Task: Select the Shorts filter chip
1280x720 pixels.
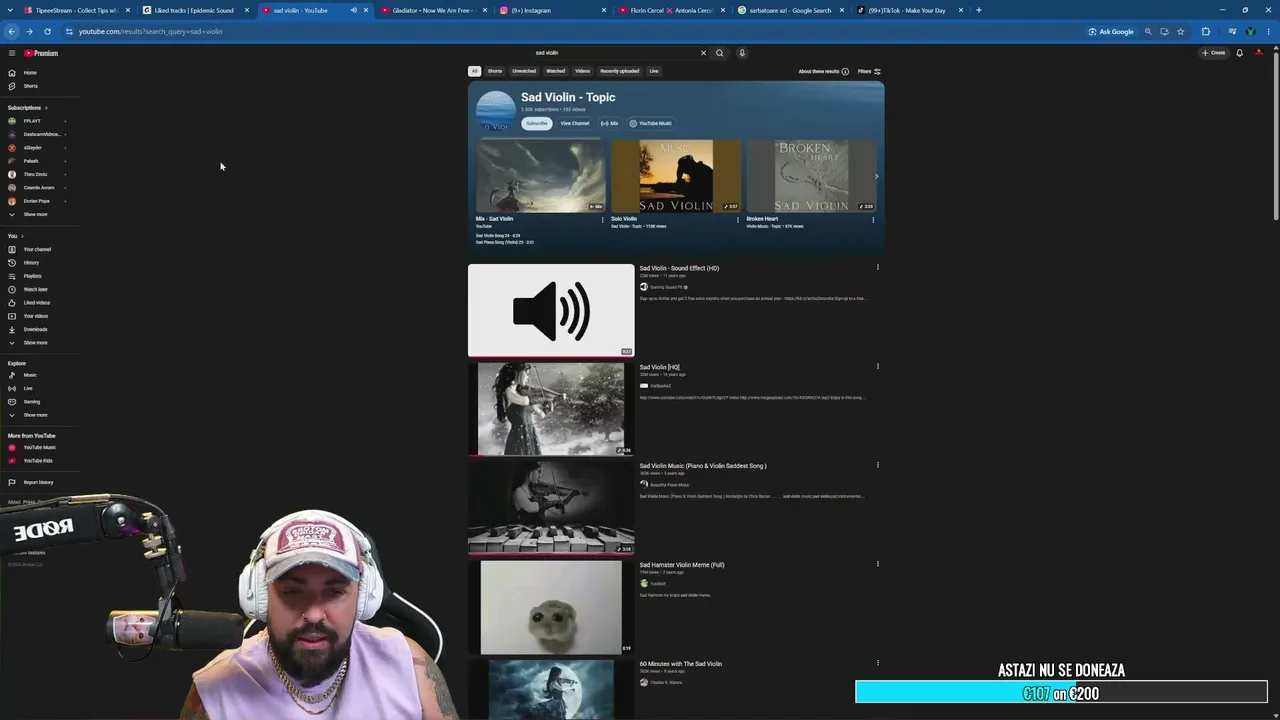Action: 495,71
